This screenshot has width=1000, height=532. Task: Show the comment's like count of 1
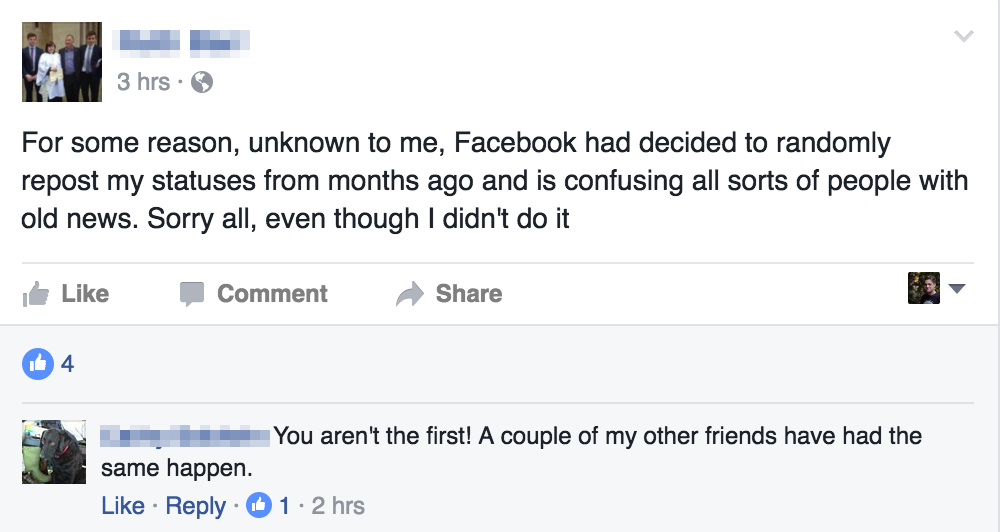[284, 506]
